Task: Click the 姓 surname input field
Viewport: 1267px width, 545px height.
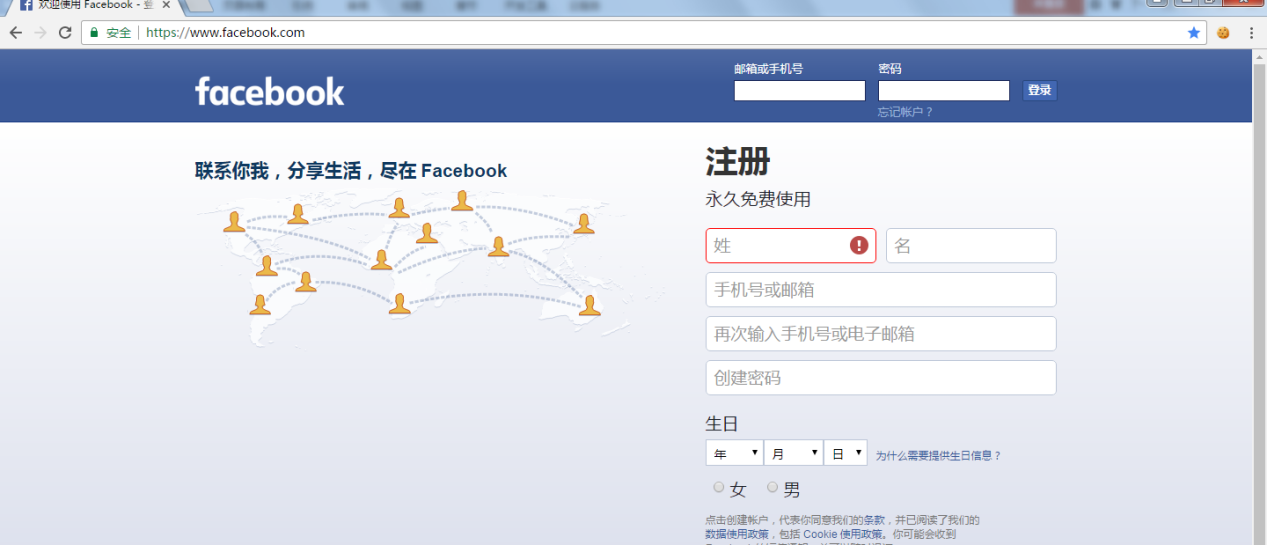Action: tap(791, 245)
